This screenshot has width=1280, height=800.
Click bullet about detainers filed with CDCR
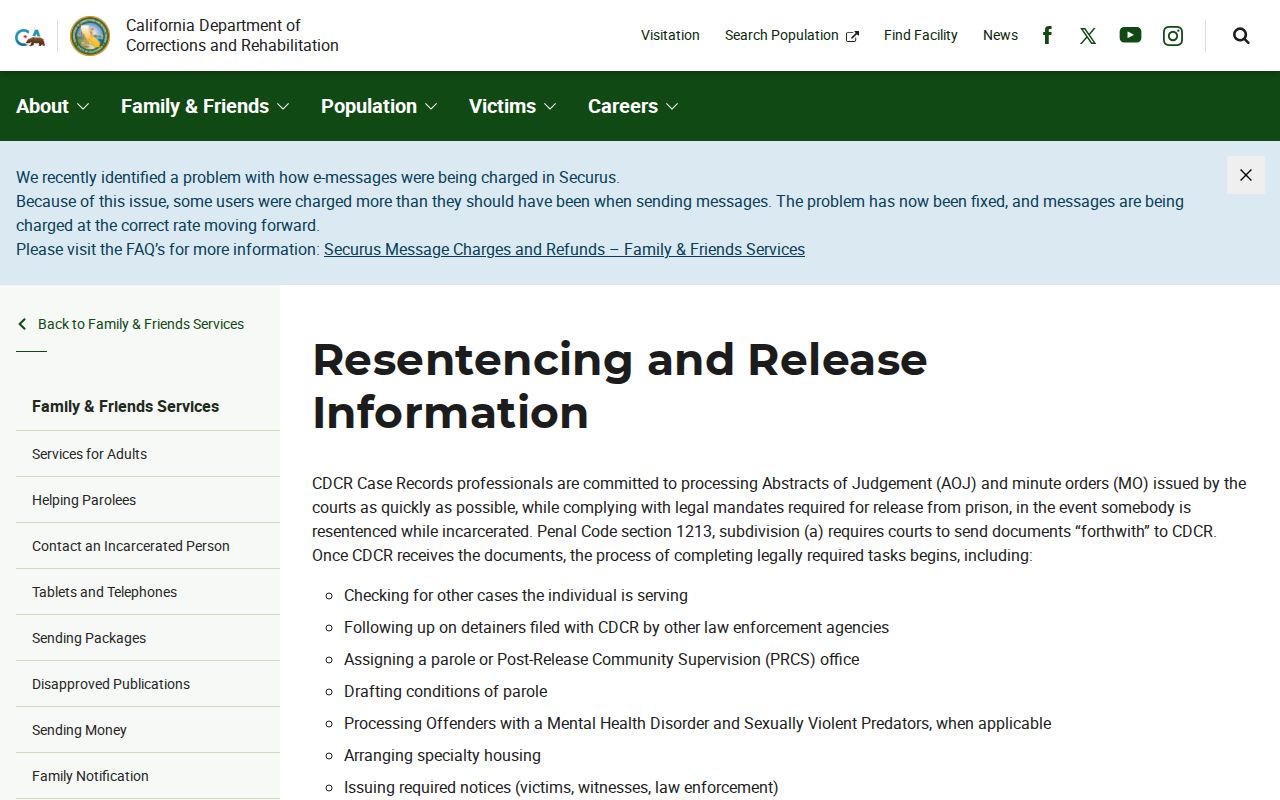point(616,627)
